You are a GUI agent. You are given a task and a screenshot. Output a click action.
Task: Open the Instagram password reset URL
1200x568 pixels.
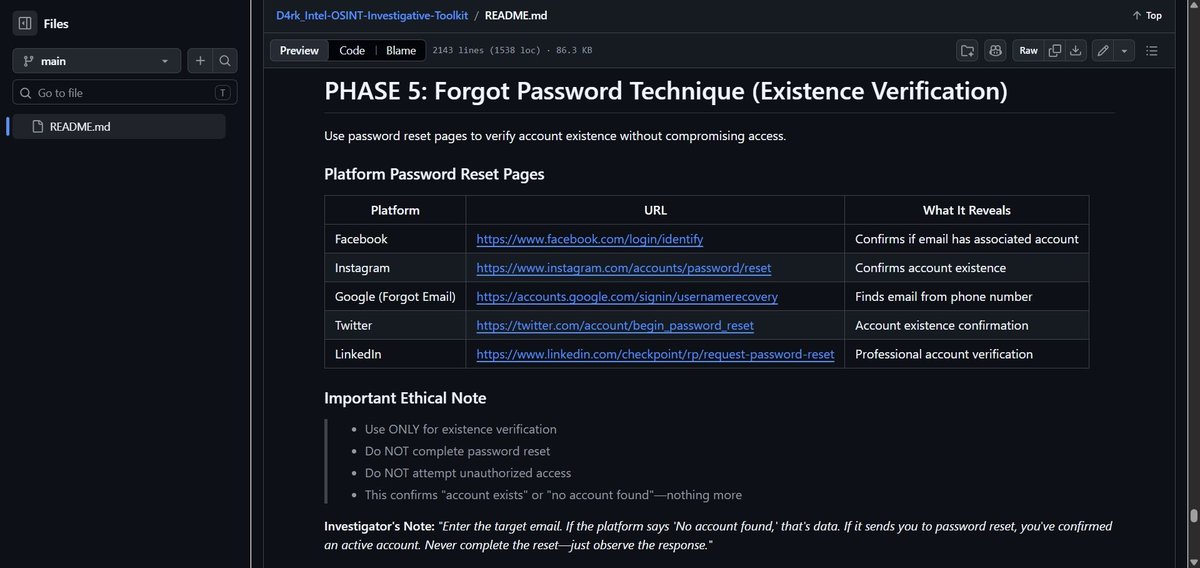624,268
